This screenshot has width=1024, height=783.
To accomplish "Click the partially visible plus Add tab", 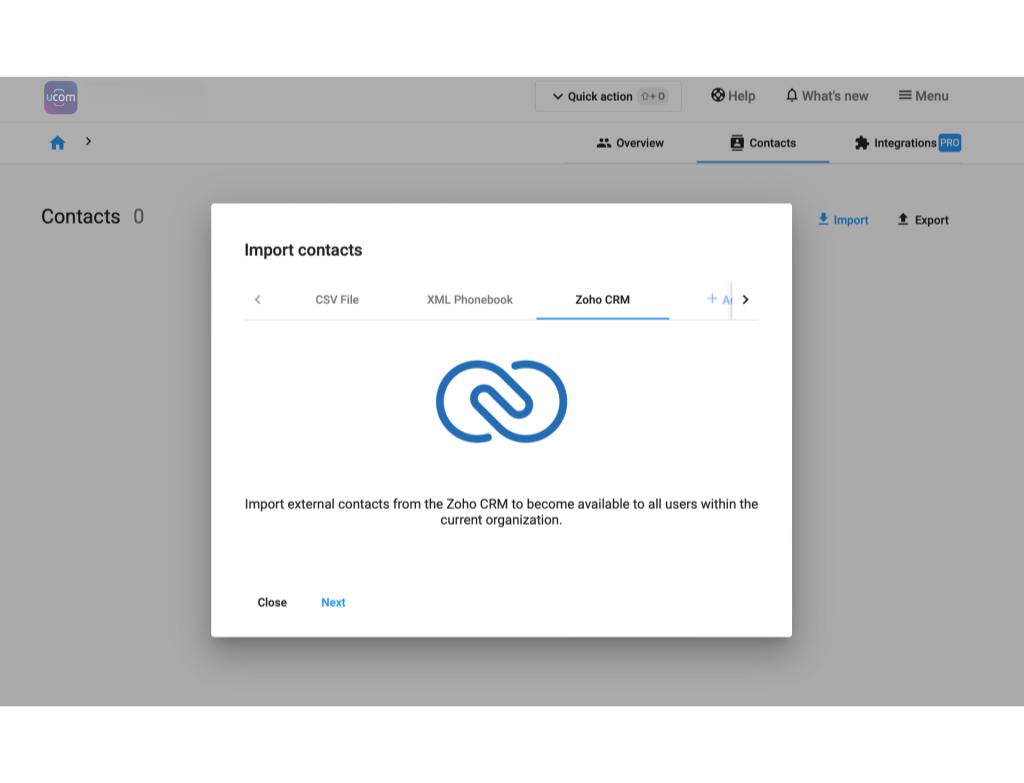I will click(718, 299).
